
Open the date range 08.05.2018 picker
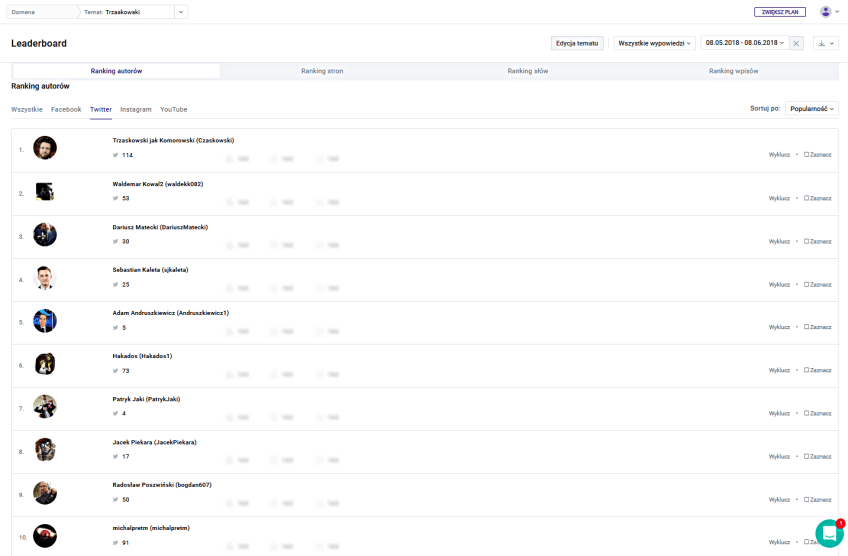pos(744,43)
